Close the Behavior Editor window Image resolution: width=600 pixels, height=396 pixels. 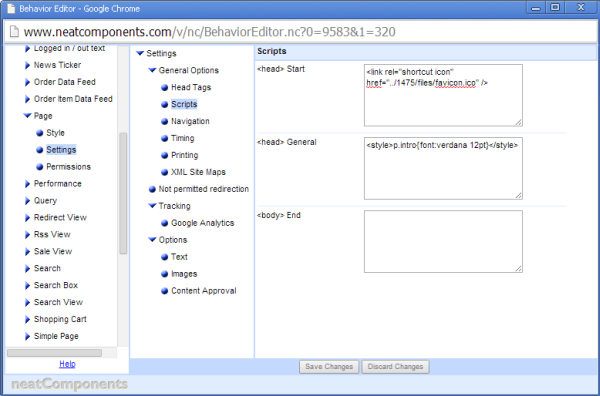point(580,8)
